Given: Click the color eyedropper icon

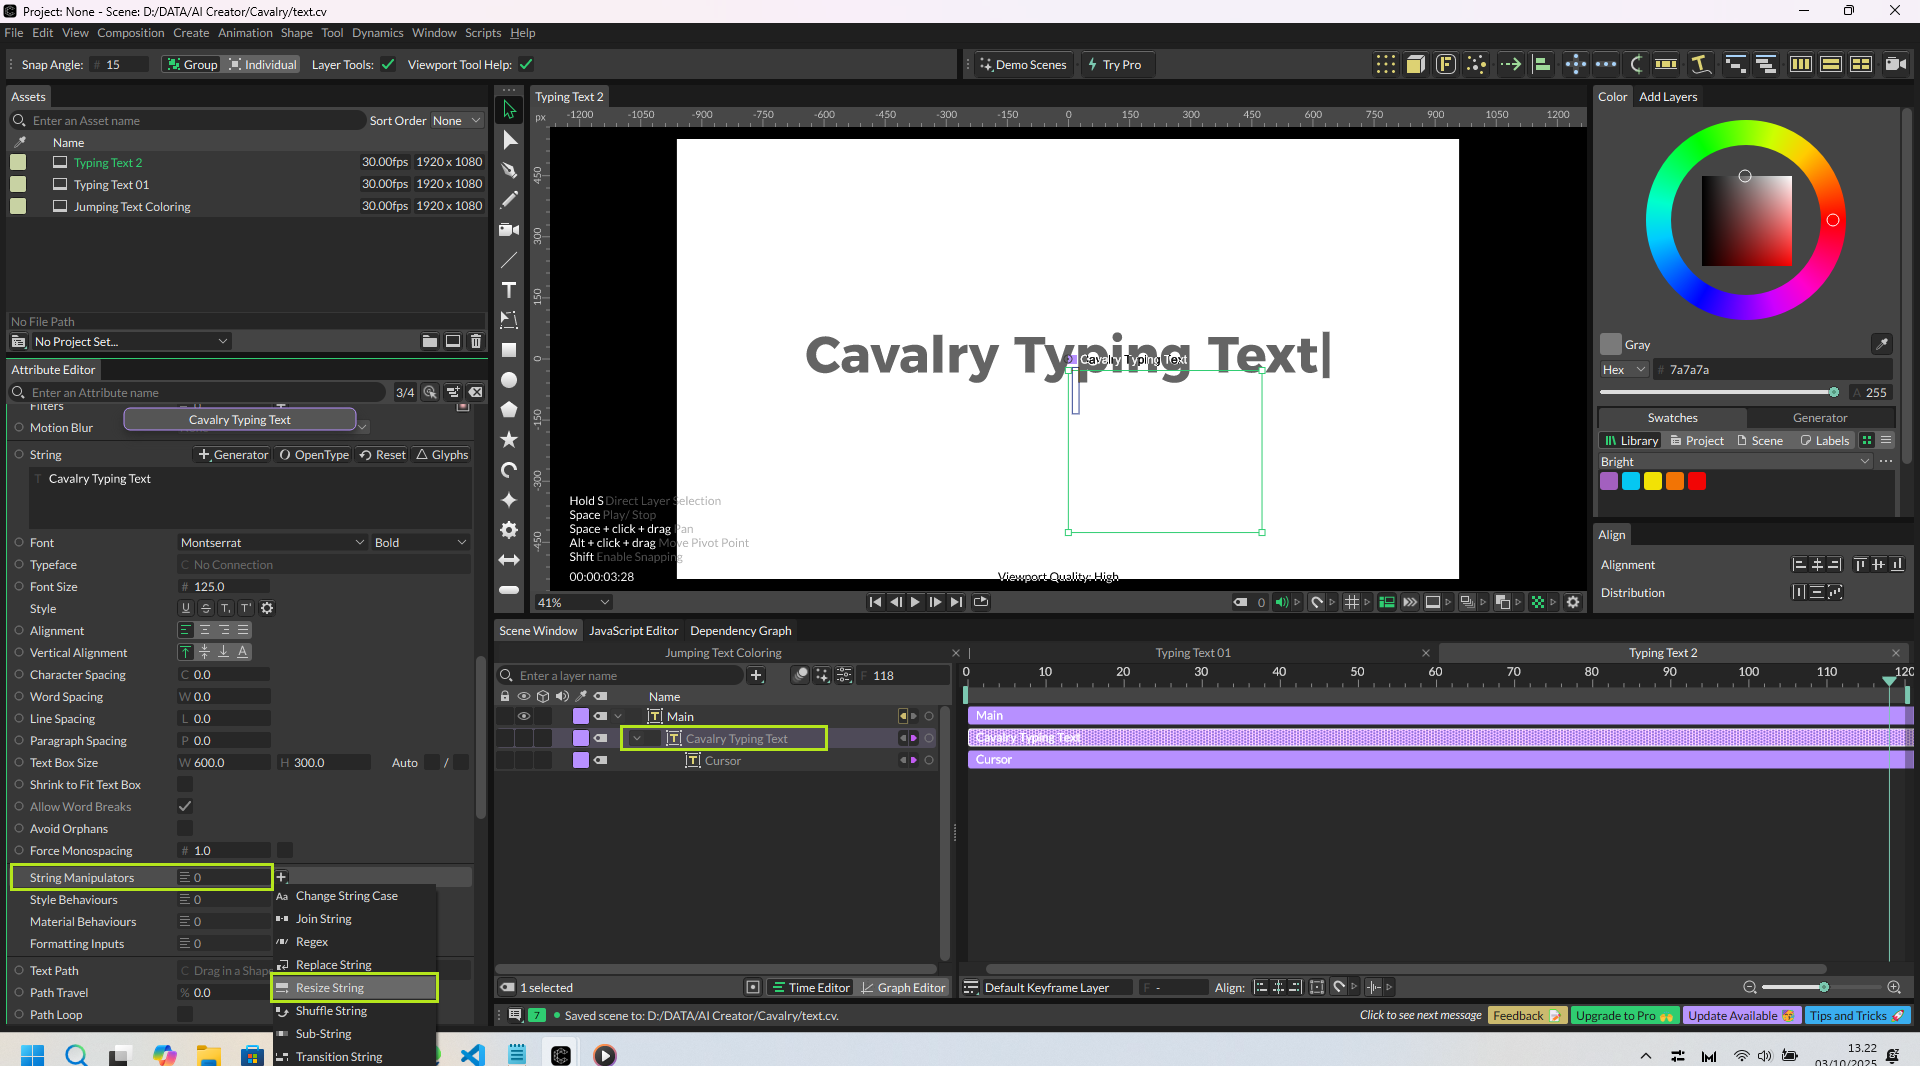Looking at the screenshot, I should tap(1881, 344).
